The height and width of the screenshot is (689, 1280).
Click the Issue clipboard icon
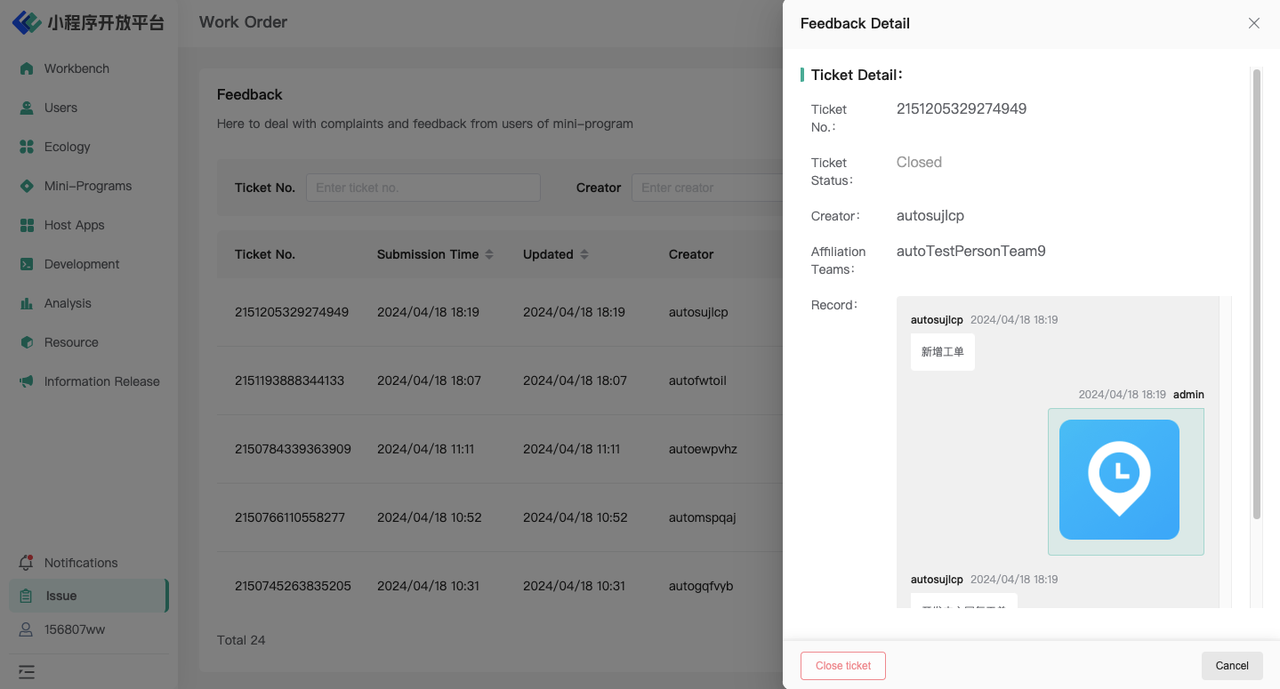[27, 596]
